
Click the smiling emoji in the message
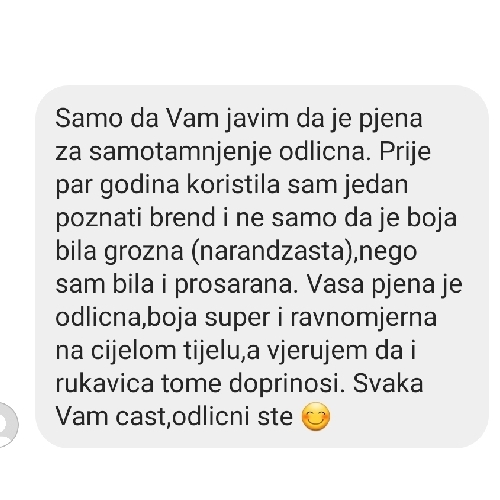316,417
